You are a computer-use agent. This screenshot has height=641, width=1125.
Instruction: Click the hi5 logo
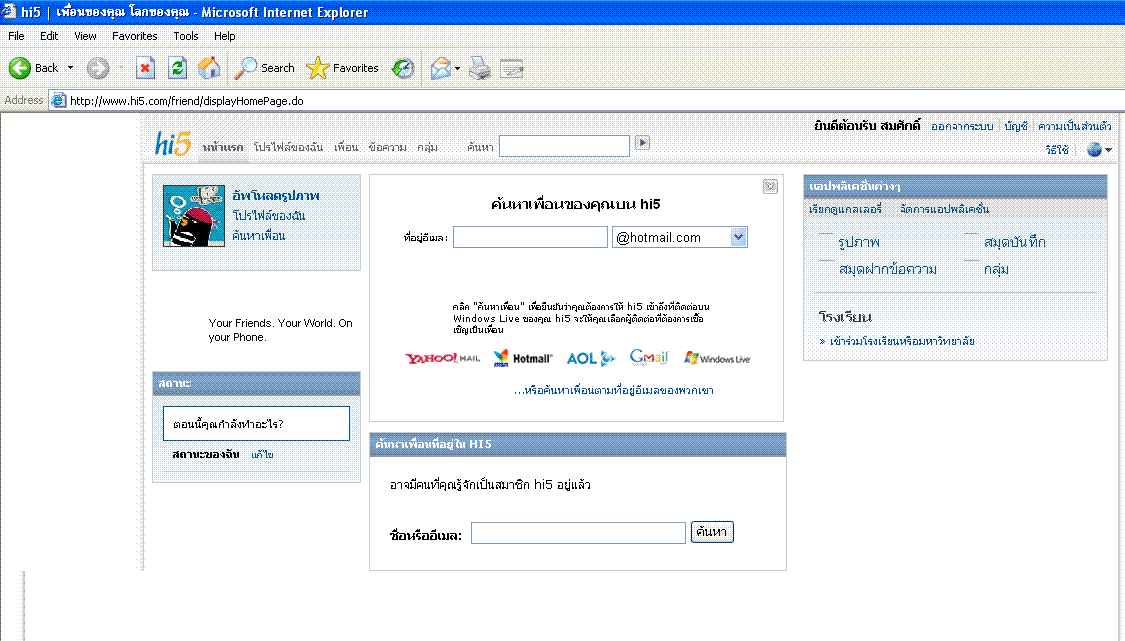pyautogui.click(x=173, y=144)
